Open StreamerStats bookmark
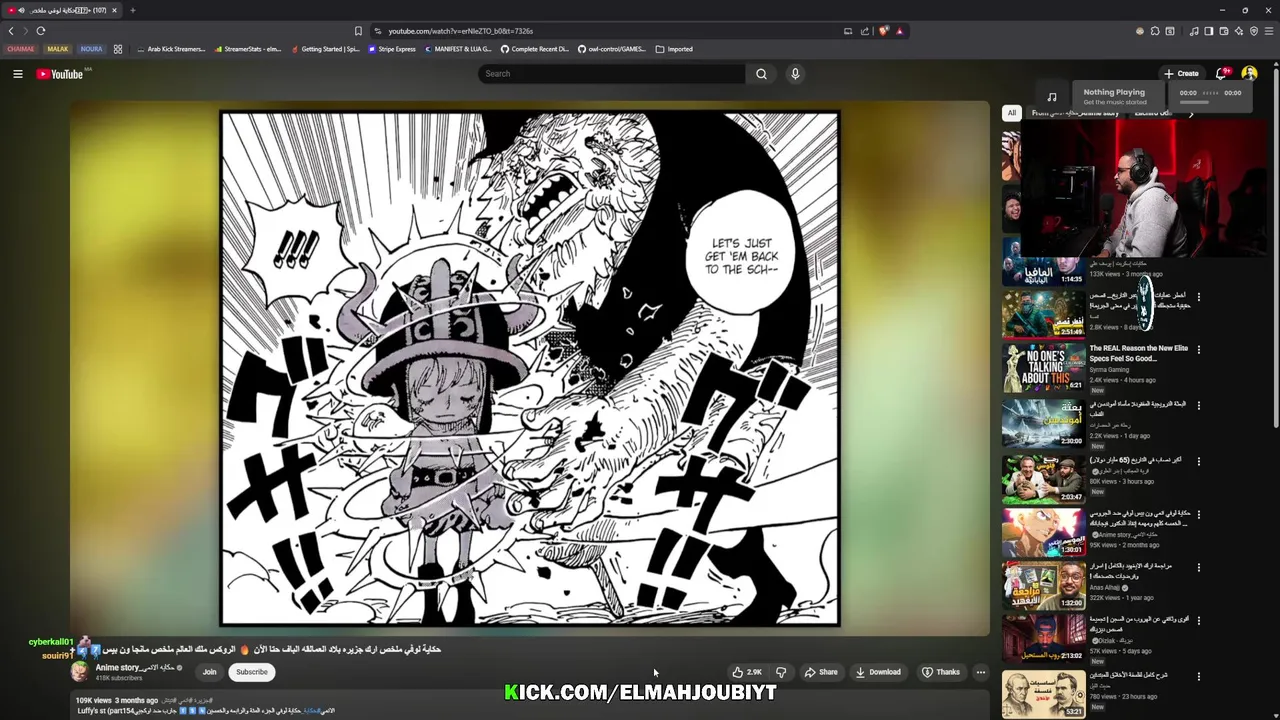Screen dimensions: 1280x720 [248, 49]
